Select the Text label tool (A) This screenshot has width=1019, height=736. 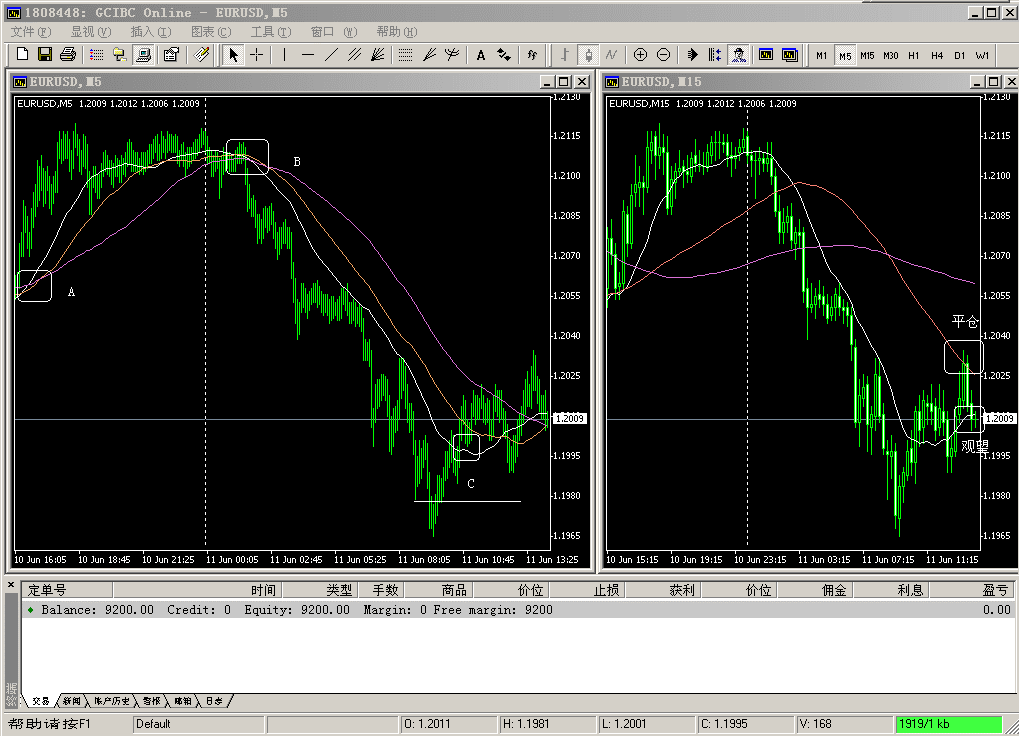tap(481, 55)
